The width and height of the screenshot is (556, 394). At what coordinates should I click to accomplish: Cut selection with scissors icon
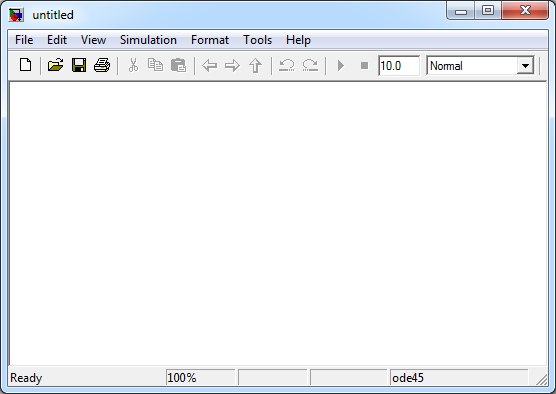pos(133,65)
